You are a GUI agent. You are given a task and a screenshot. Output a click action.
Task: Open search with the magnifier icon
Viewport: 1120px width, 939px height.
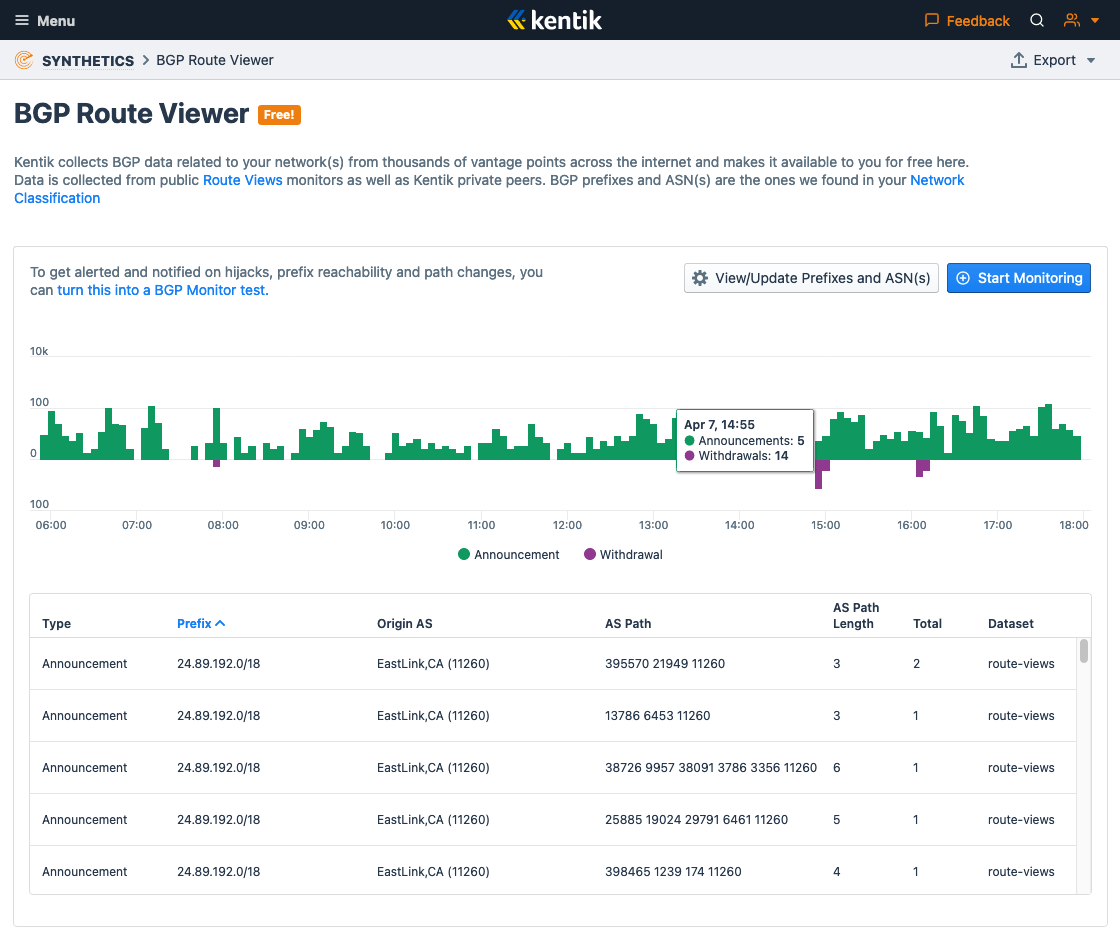[x=1037, y=20]
